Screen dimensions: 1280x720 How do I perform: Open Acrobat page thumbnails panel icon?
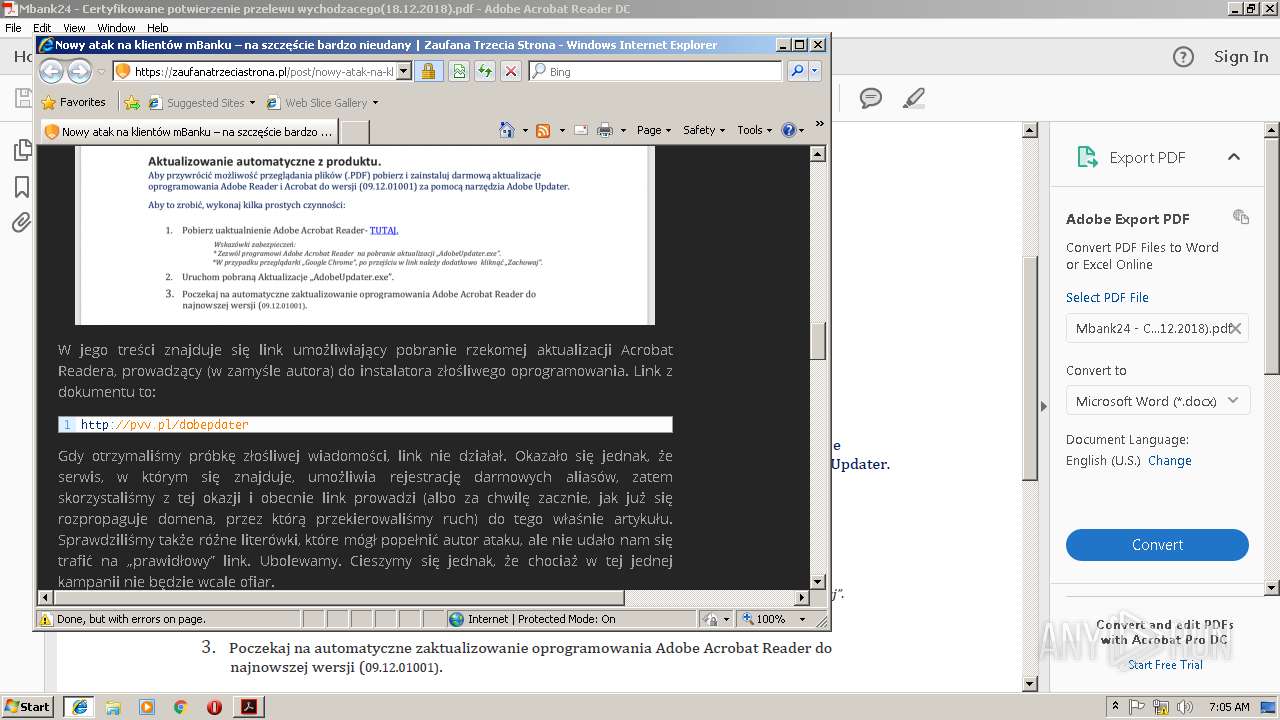tap(21, 150)
